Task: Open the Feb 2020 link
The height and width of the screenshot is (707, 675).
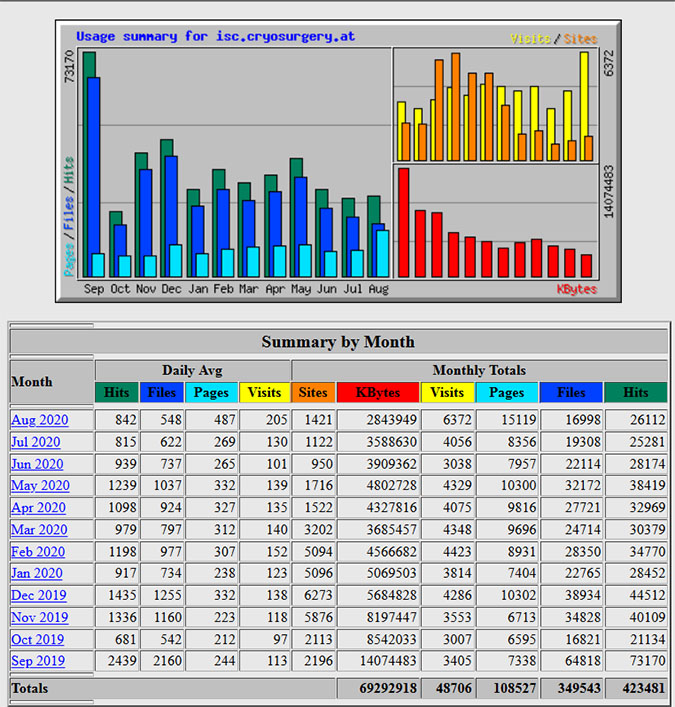Action: [x=38, y=552]
